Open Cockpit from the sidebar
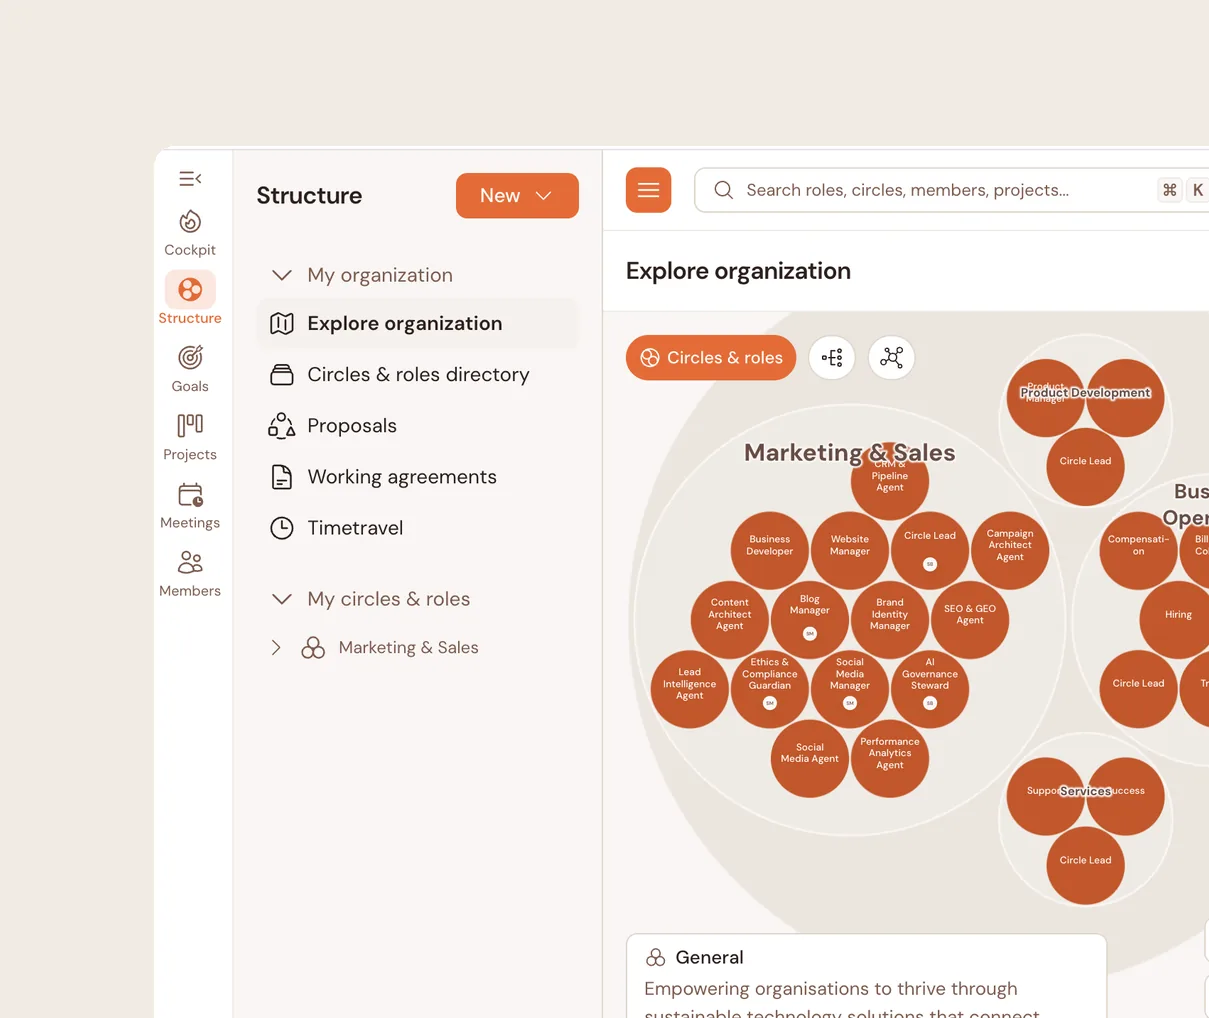Screen dimensions: 1209x1018 point(190,233)
